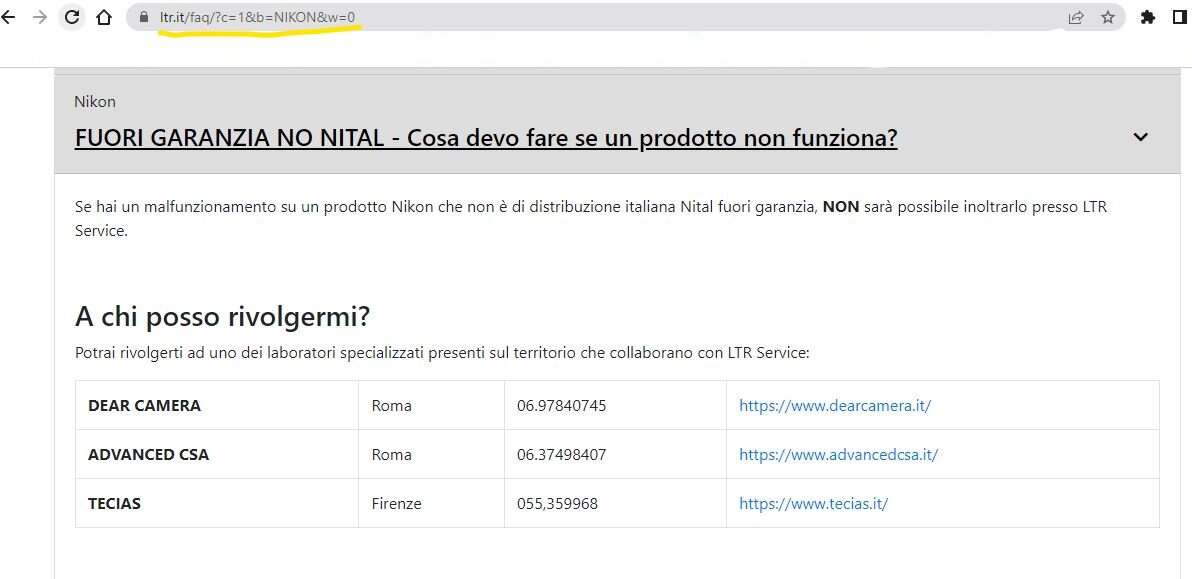
Task: Click the Nikon brand label
Action: pos(95,102)
